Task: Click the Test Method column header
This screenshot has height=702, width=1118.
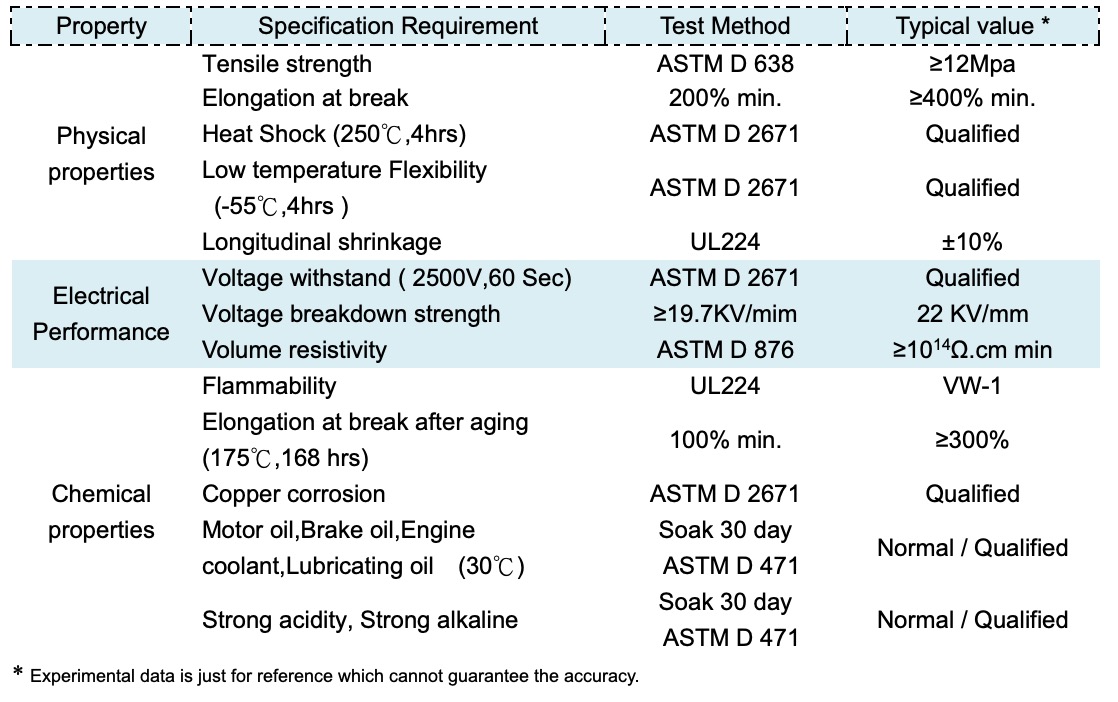Action: point(725,26)
